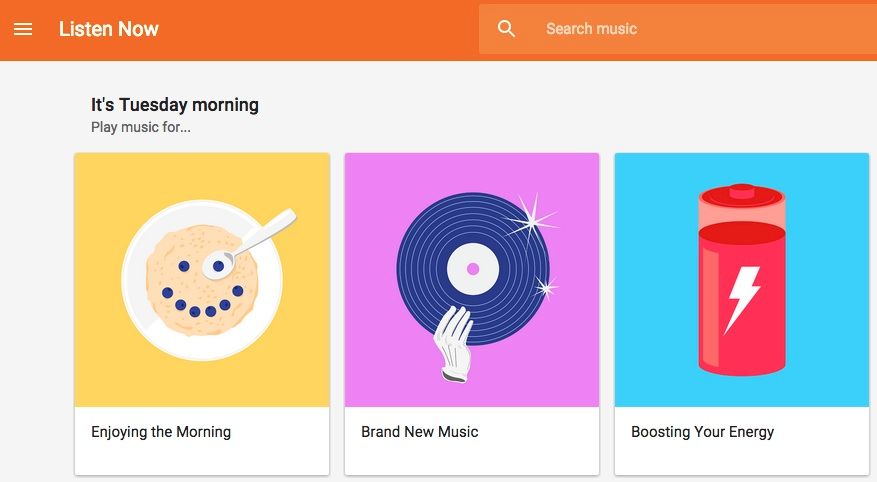
Task: Select the red battery artwork
Action: [742, 280]
